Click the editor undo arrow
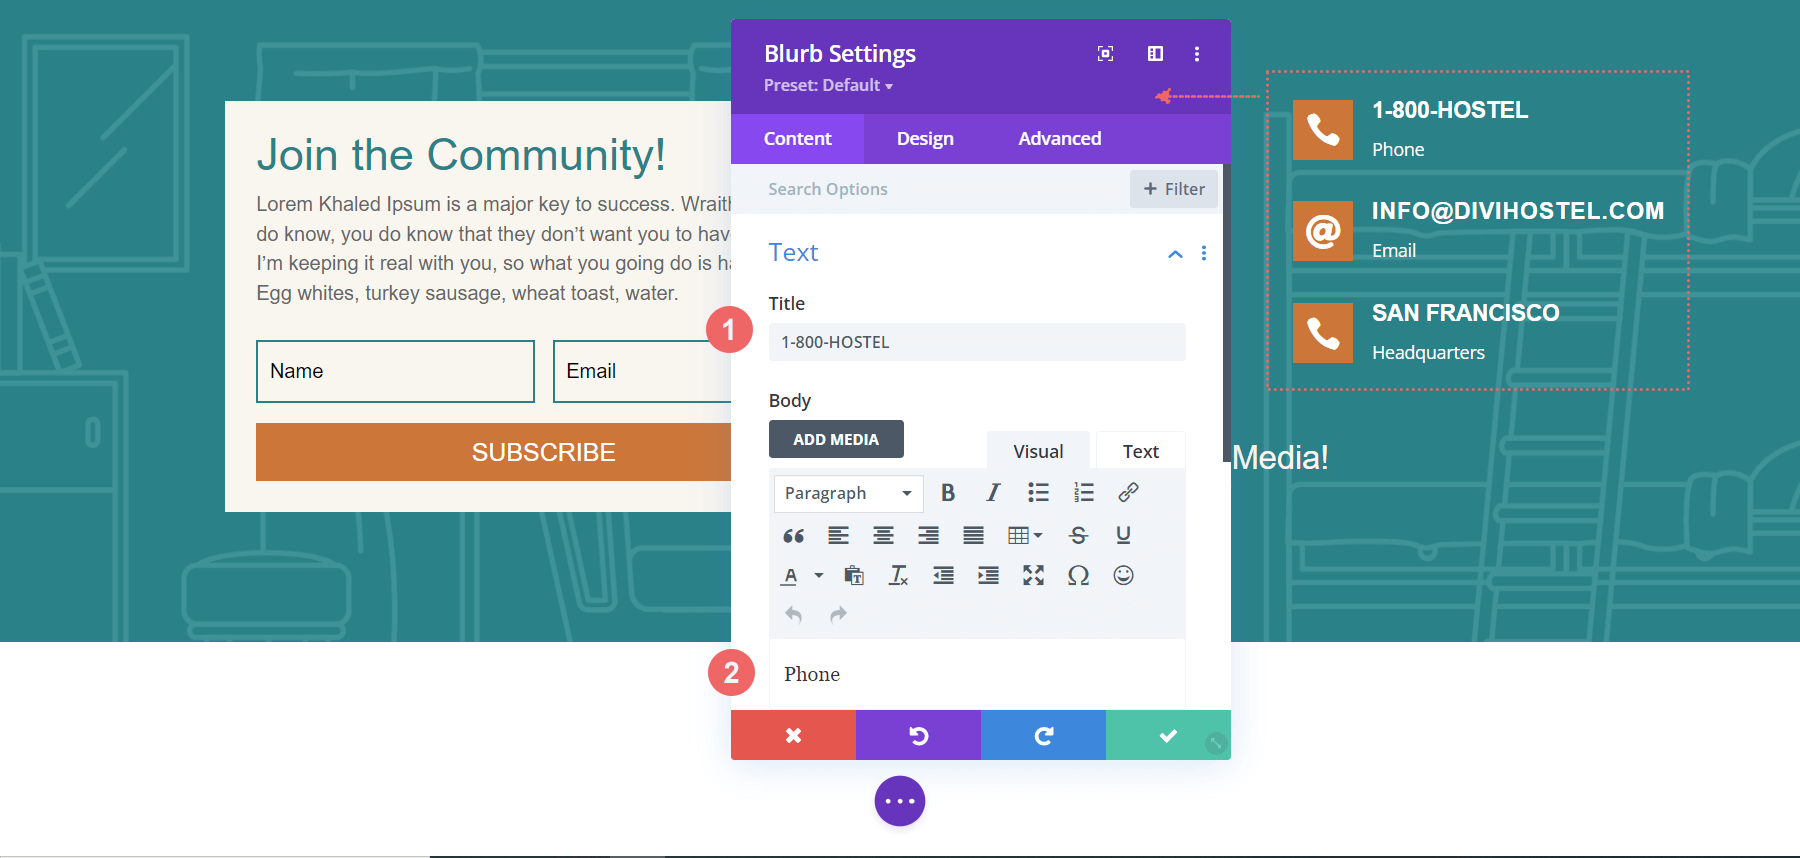 (x=794, y=614)
